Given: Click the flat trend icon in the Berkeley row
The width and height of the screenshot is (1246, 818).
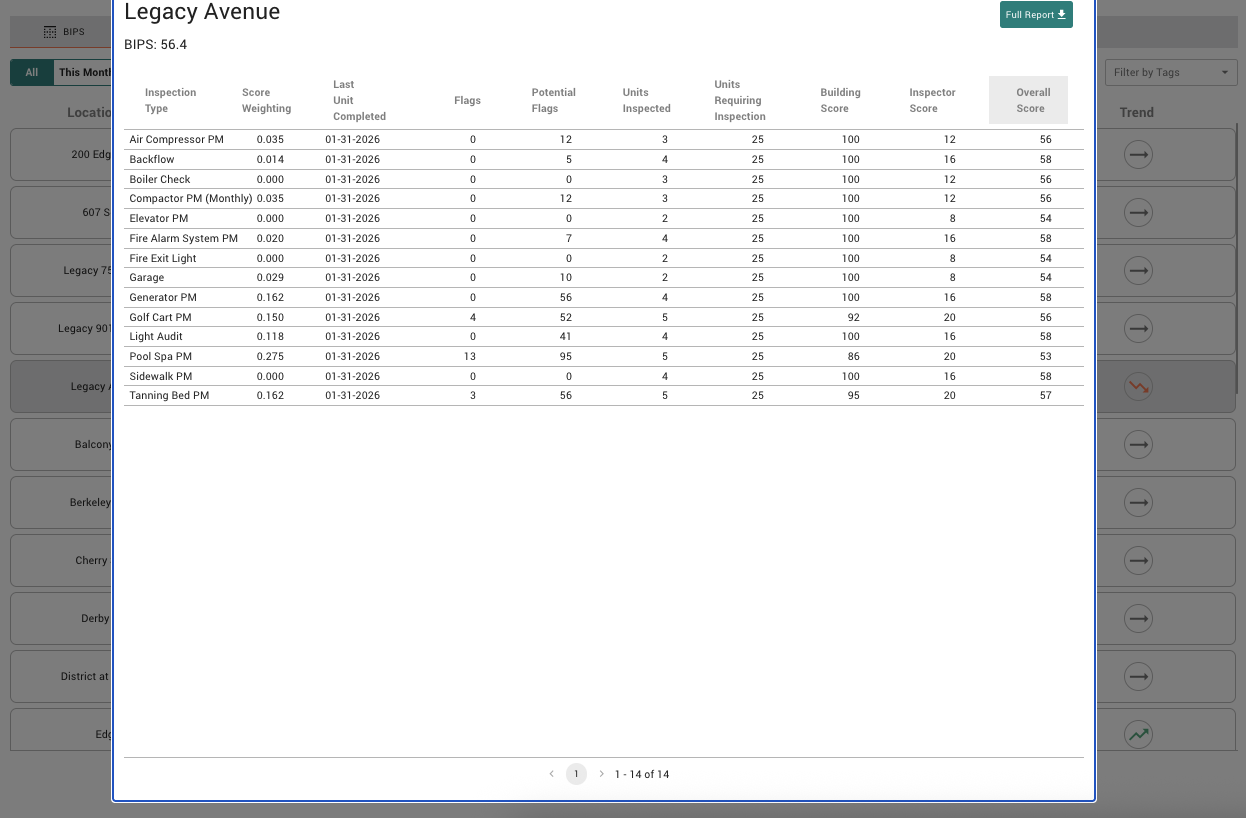Looking at the screenshot, I should click(1138, 502).
